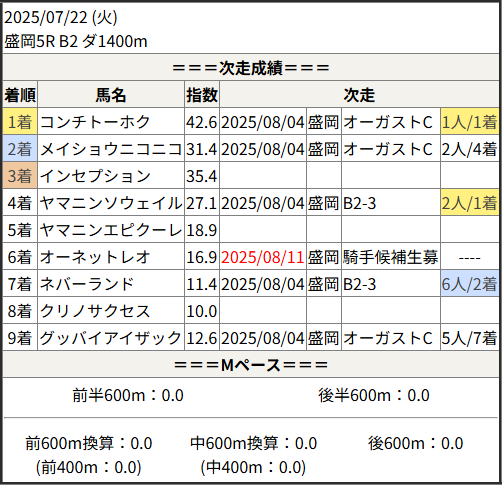
Task: Select ヤマニンエピクーレ row name
Action: pos(111,230)
